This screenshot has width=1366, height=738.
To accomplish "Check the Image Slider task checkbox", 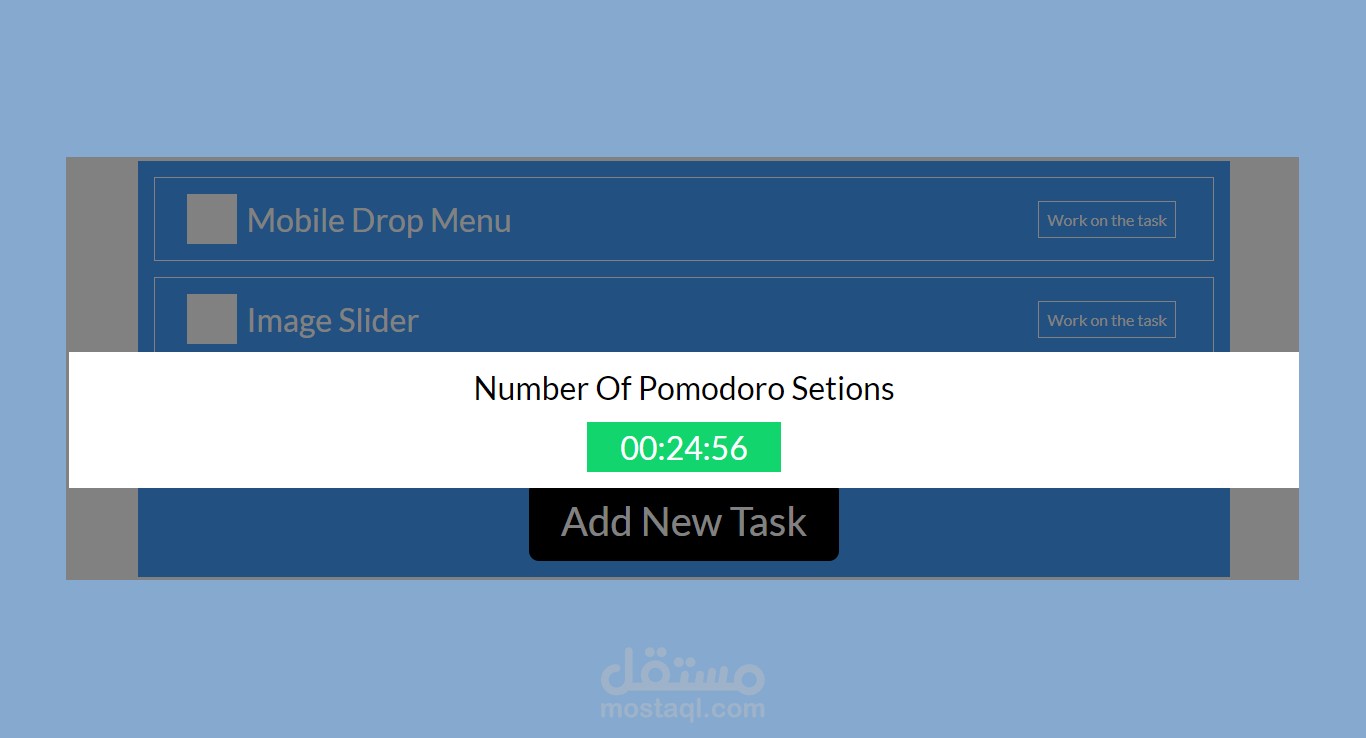I will [x=212, y=319].
